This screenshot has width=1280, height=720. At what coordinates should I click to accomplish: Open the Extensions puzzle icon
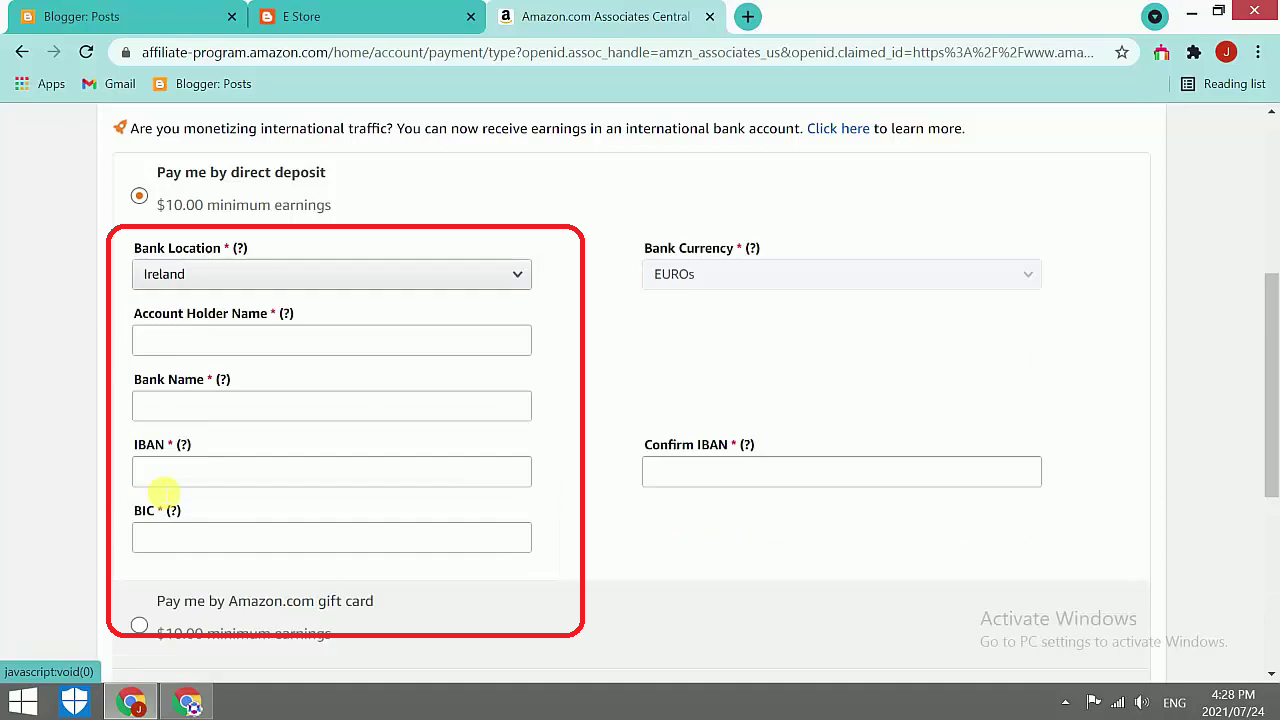(1194, 52)
